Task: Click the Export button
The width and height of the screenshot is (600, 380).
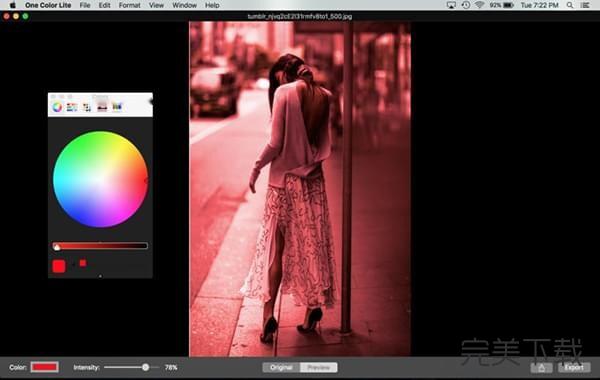Action: tap(574, 367)
